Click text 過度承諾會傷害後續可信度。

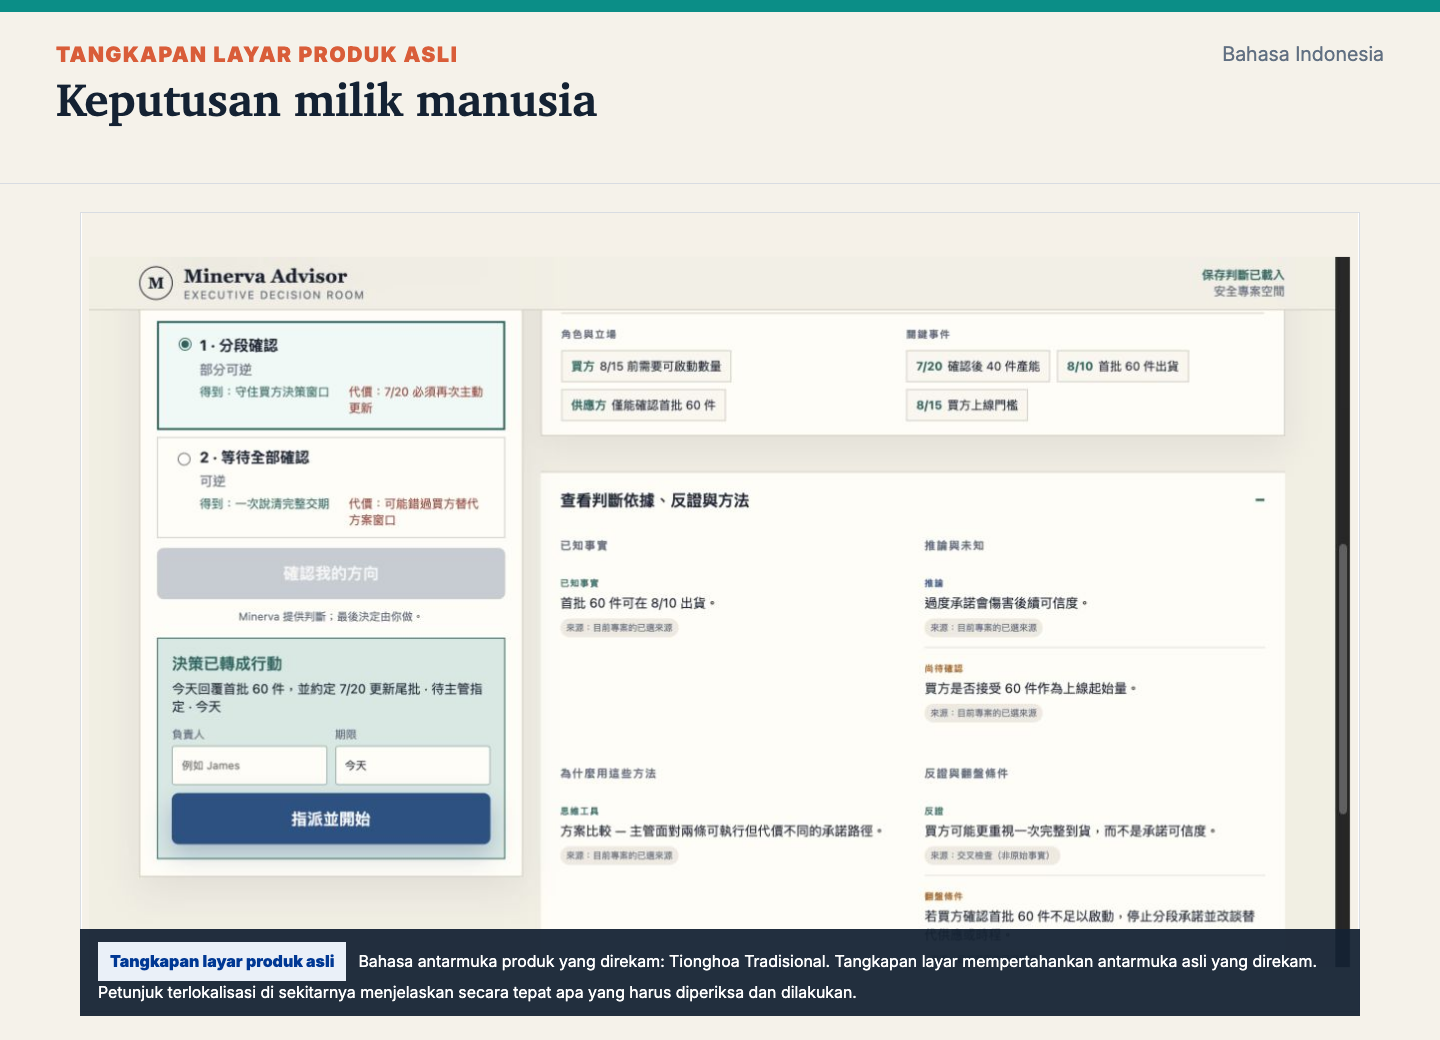coord(1006,603)
